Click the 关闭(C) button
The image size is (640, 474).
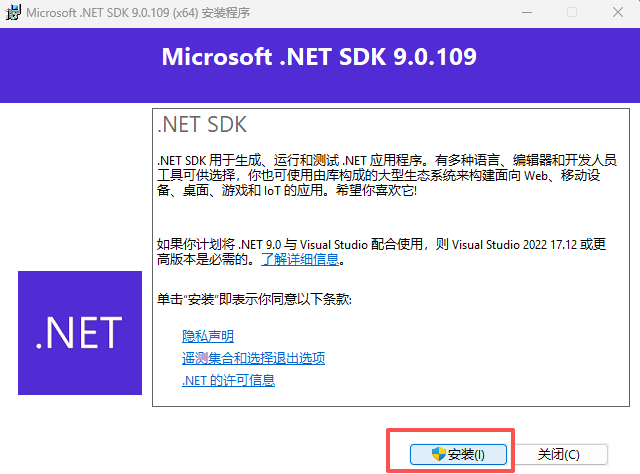coord(559,454)
